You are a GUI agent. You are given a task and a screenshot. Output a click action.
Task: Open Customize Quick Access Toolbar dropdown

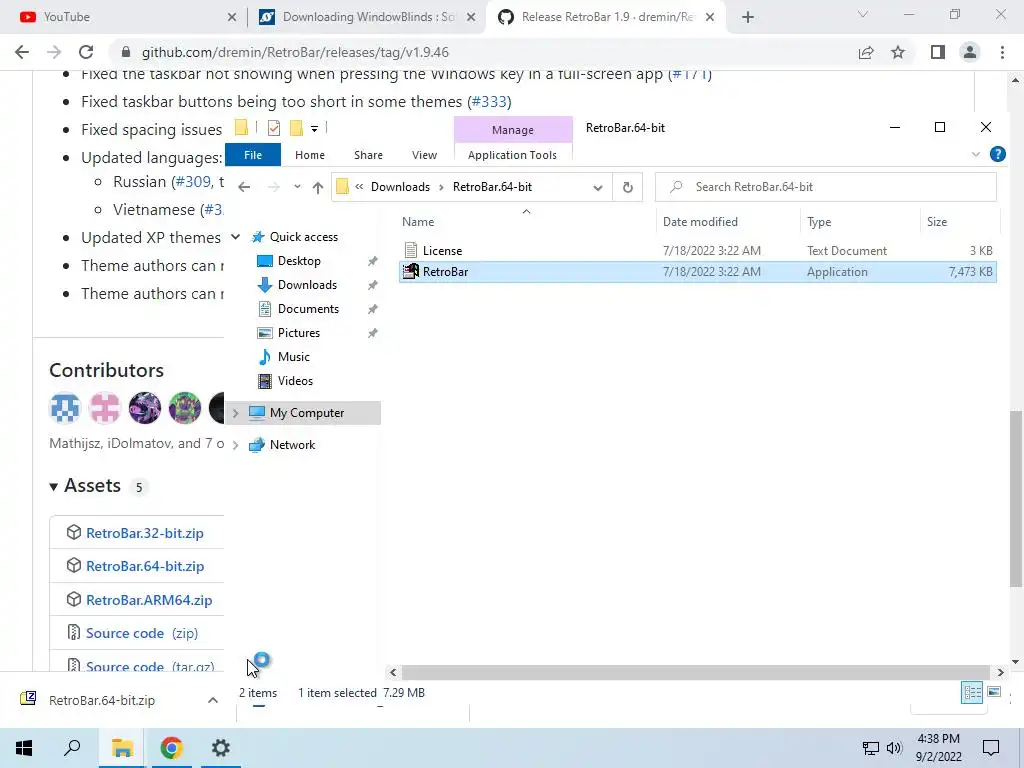[314, 128]
